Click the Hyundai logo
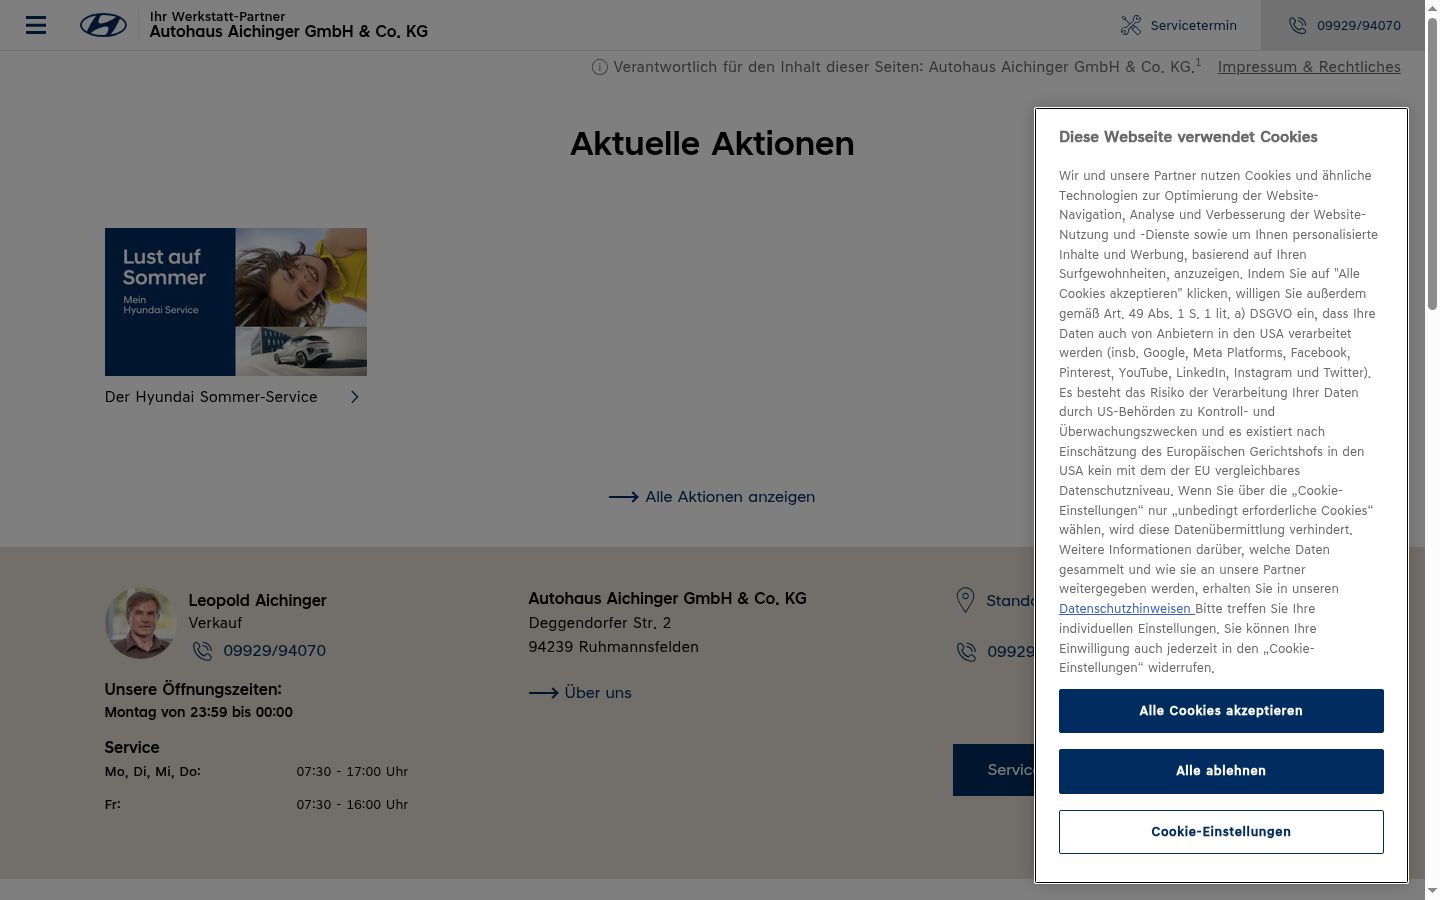 103,25
